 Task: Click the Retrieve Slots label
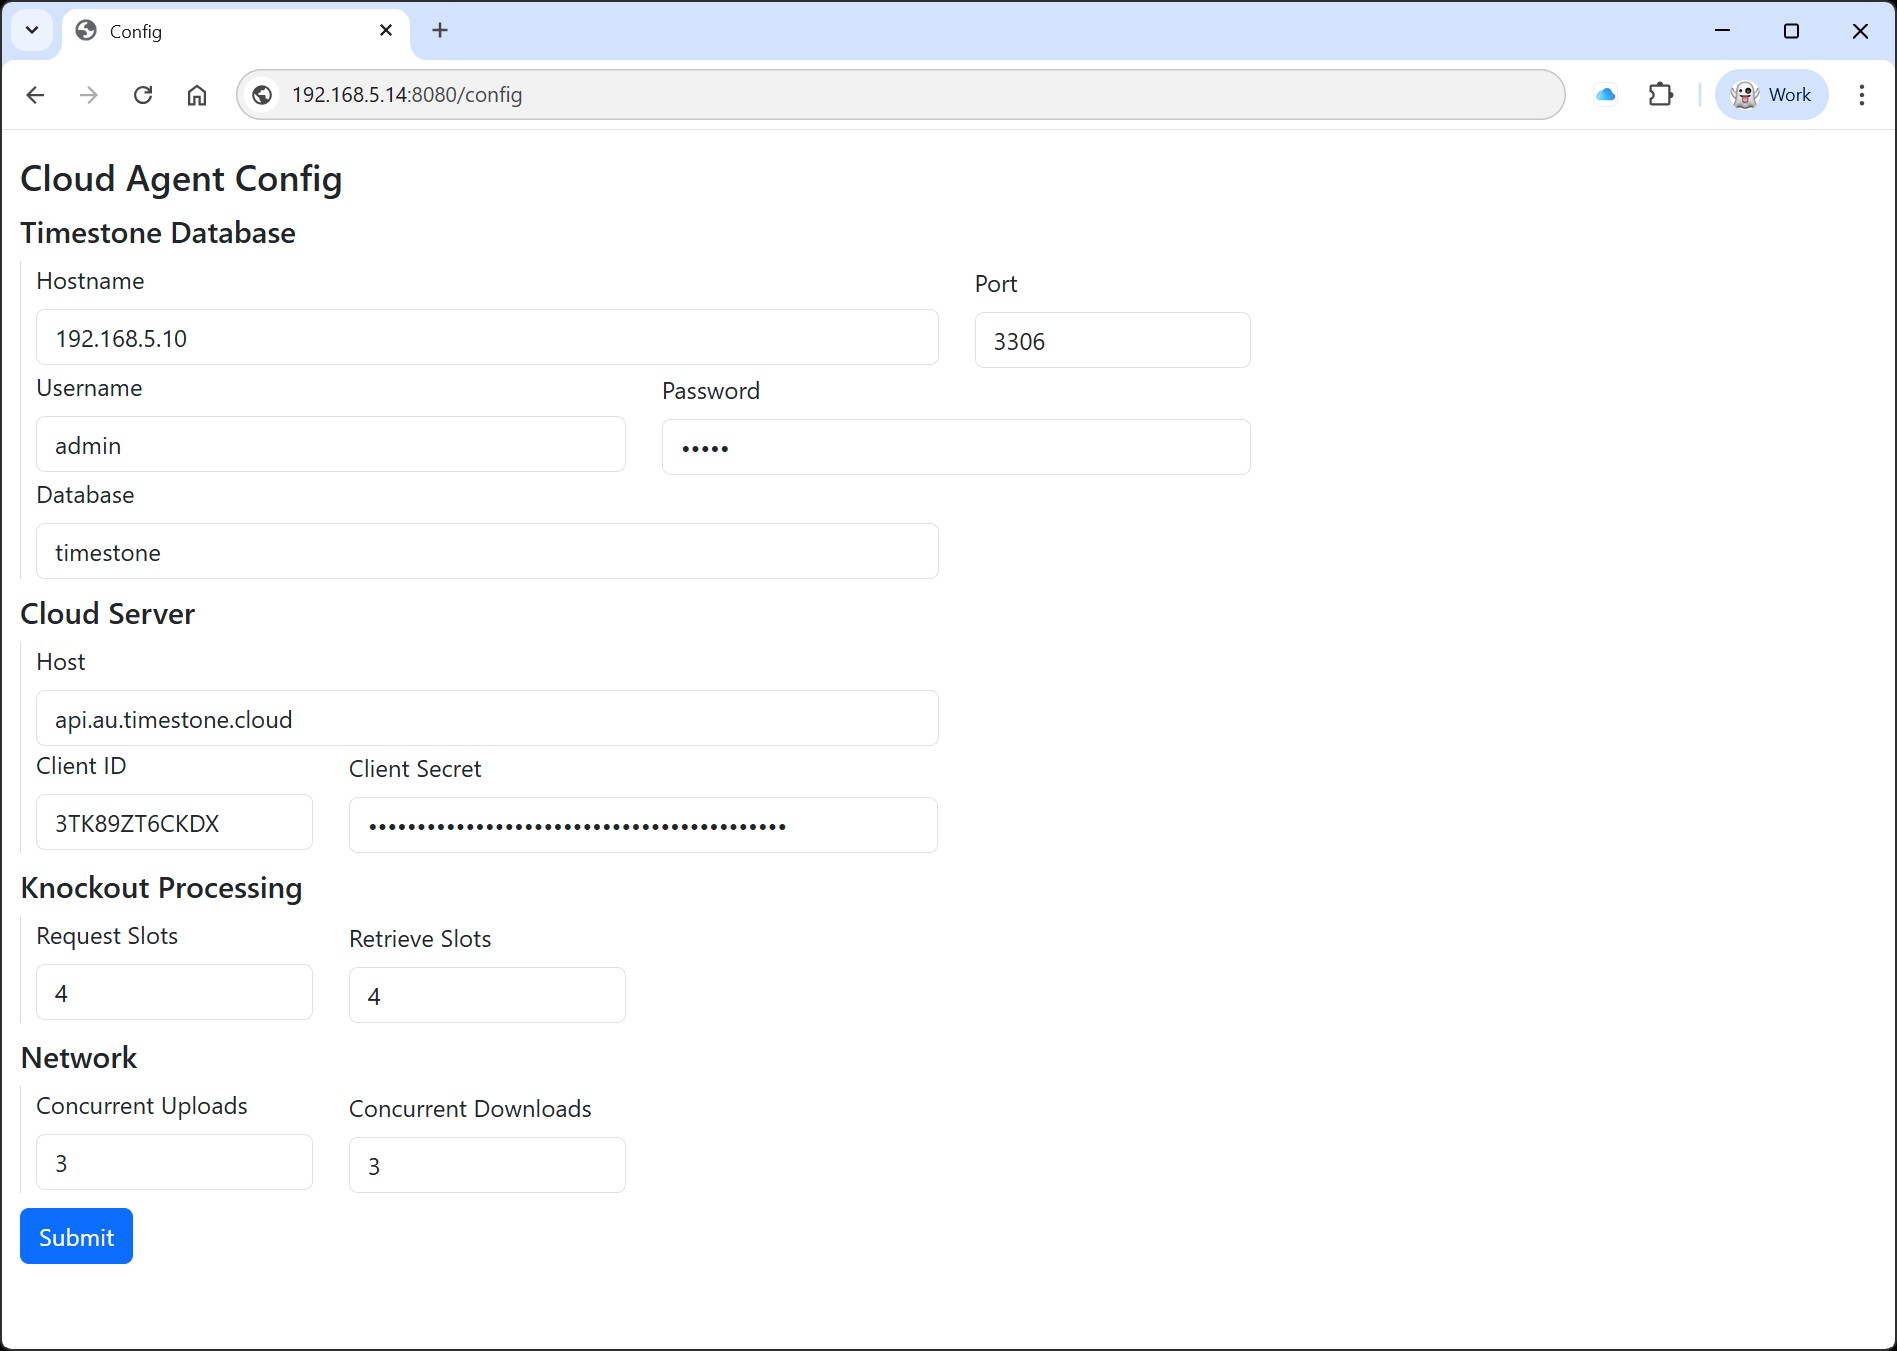coord(420,939)
